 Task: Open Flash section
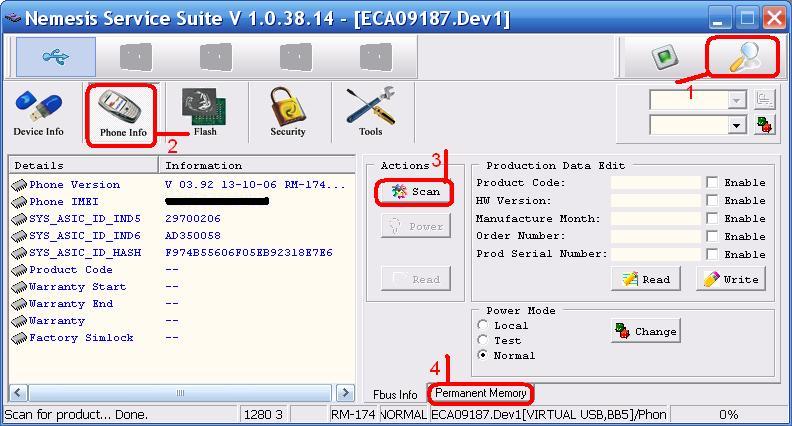click(205, 113)
